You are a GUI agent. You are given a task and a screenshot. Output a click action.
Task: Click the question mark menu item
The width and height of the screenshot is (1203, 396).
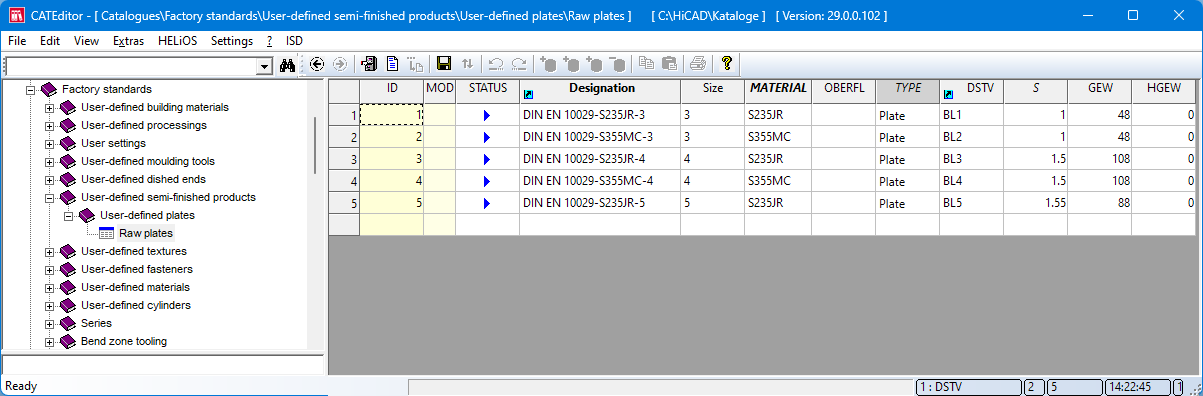pos(269,41)
